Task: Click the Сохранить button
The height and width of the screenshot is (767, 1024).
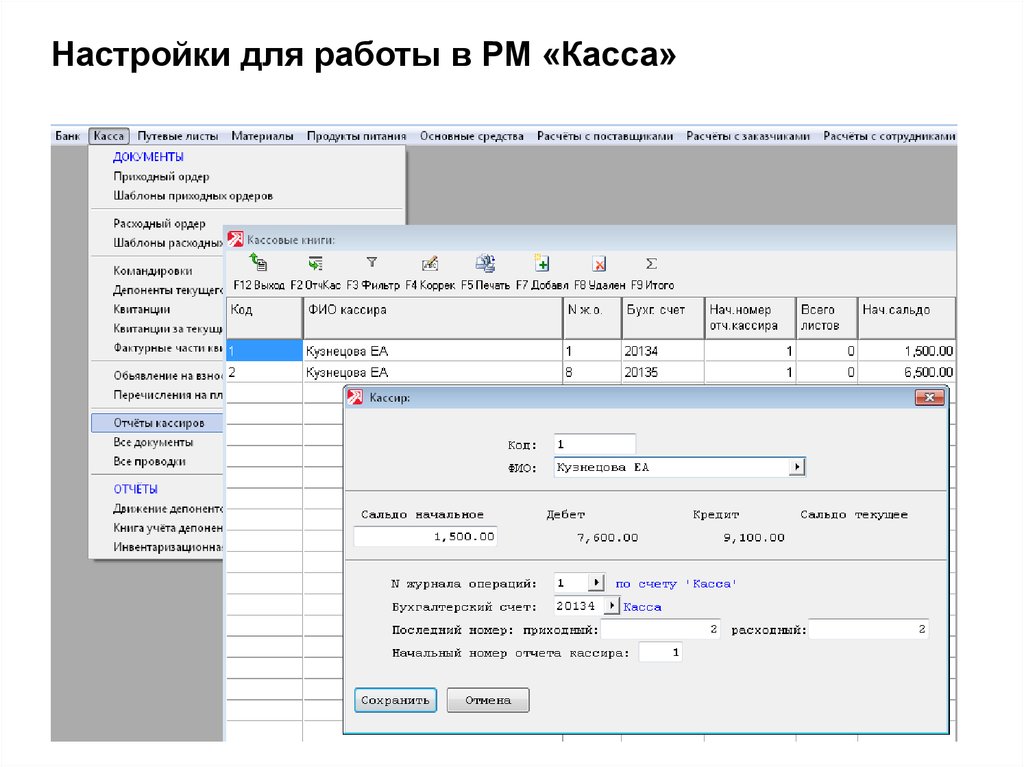Action: (395, 700)
